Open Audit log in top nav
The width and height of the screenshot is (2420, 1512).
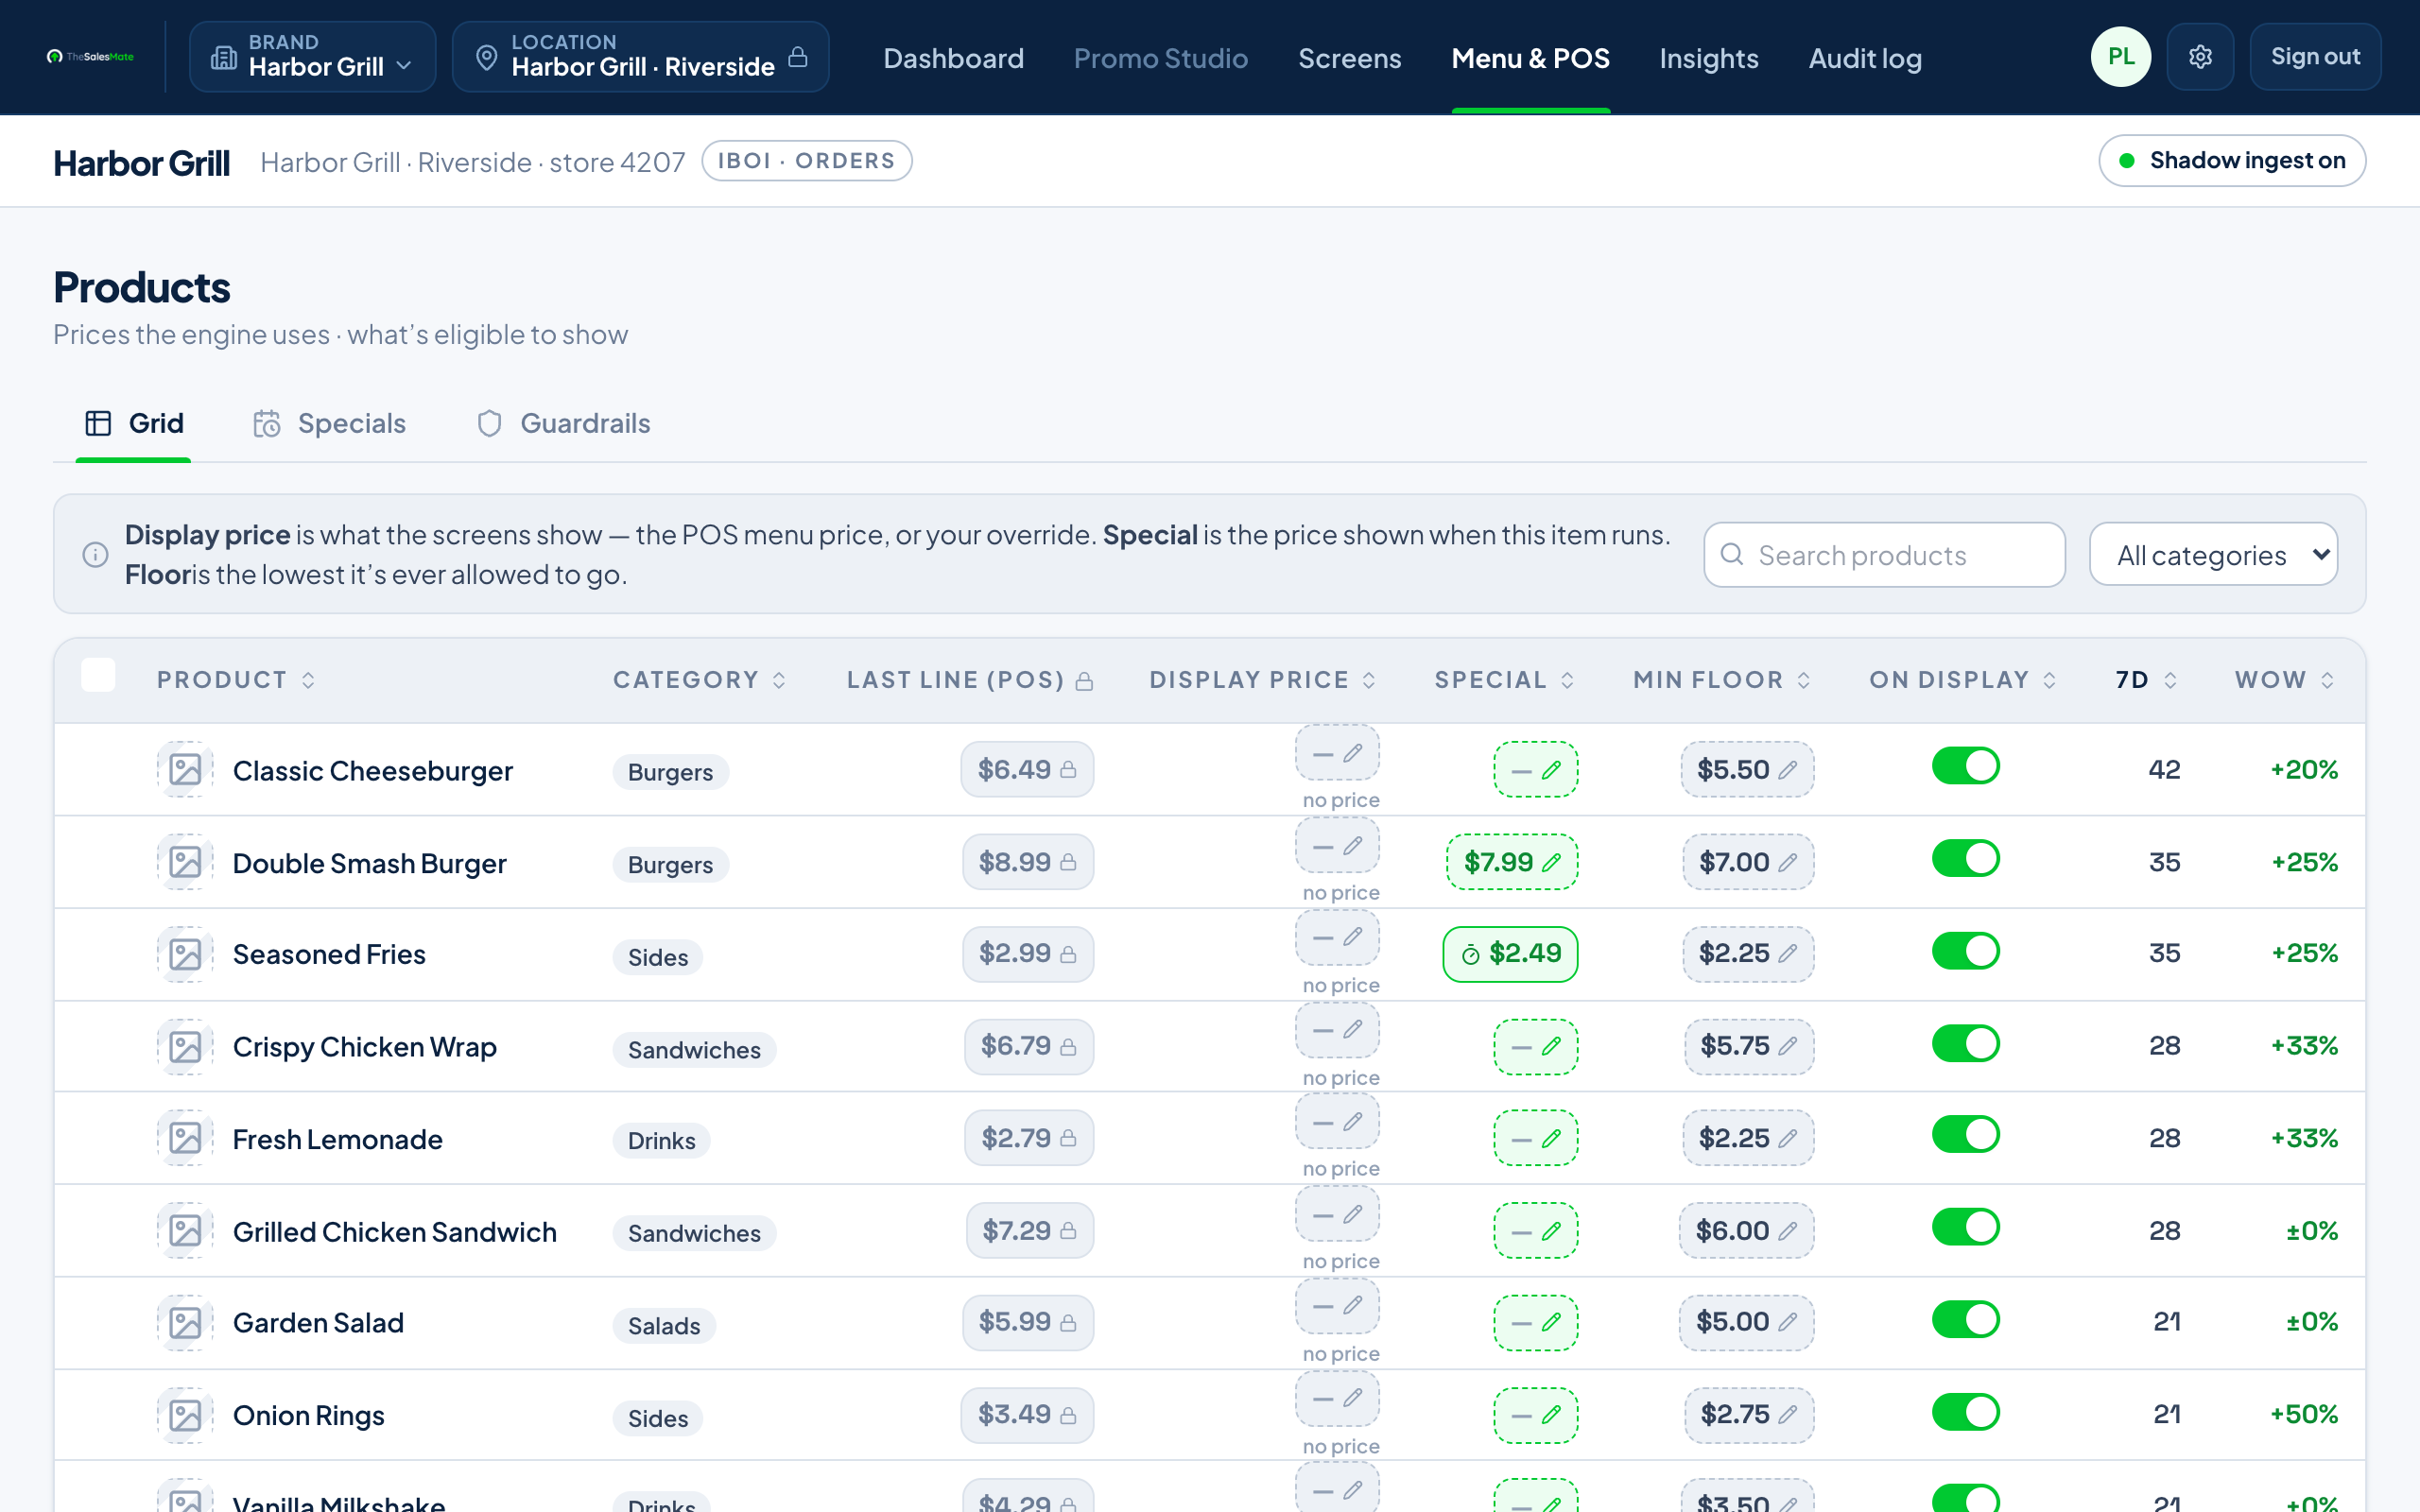1864,58
